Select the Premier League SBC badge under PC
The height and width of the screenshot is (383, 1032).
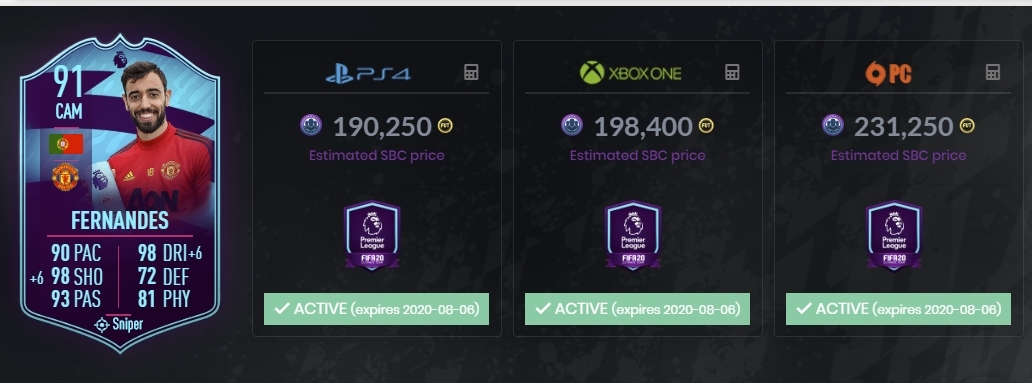pos(894,236)
